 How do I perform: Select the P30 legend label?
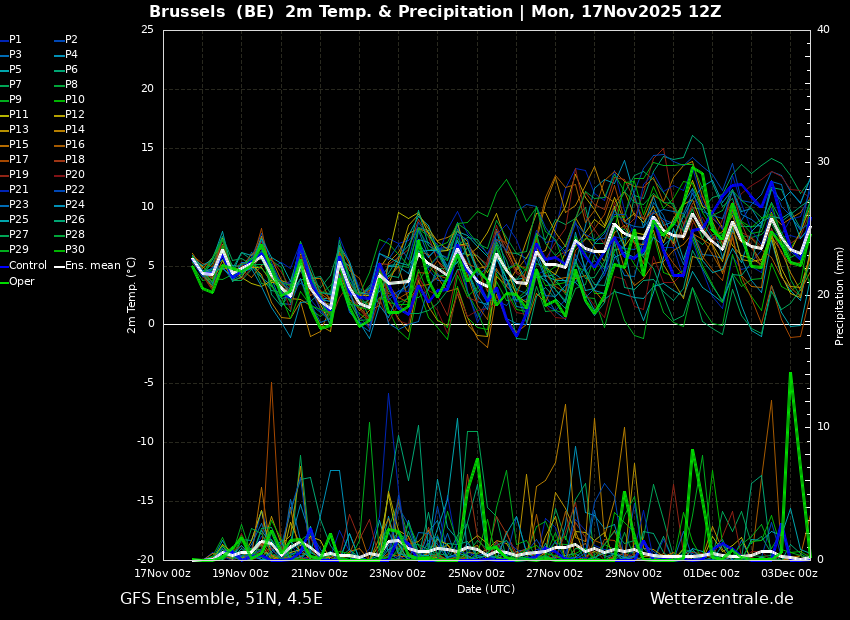(69, 250)
